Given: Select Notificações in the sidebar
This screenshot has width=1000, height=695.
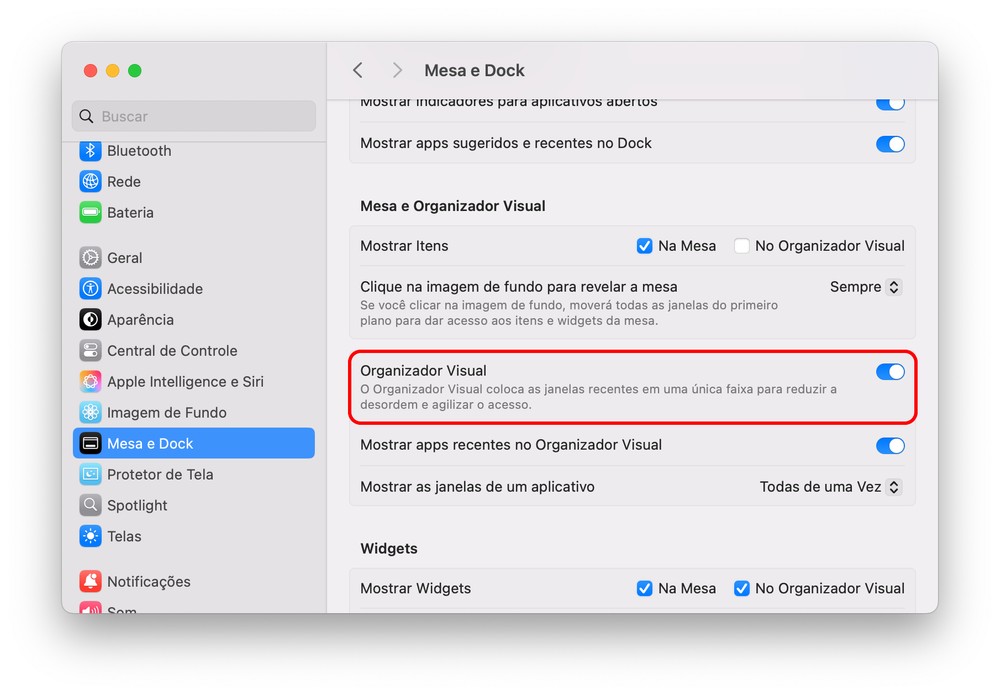Looking at the screenshot, I should [193, 582].
